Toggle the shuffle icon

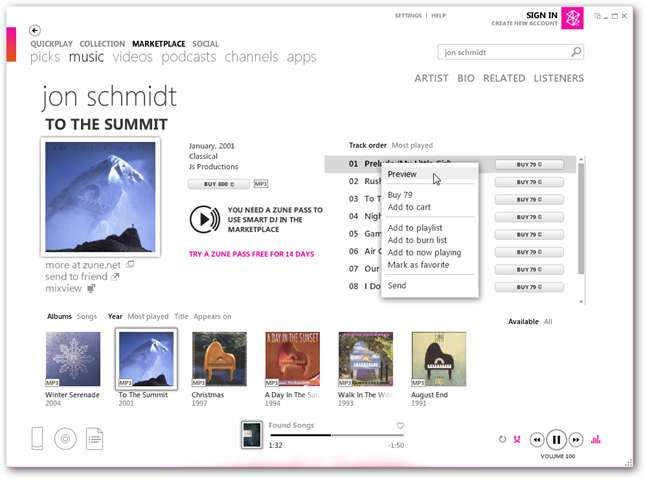[517, 439]
